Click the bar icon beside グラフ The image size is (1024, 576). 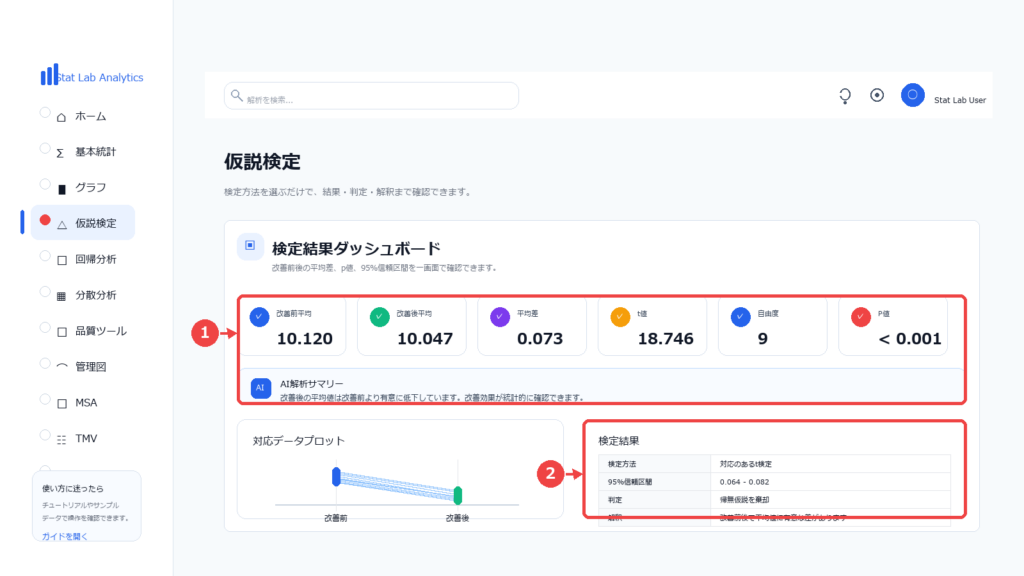point(62,189)
